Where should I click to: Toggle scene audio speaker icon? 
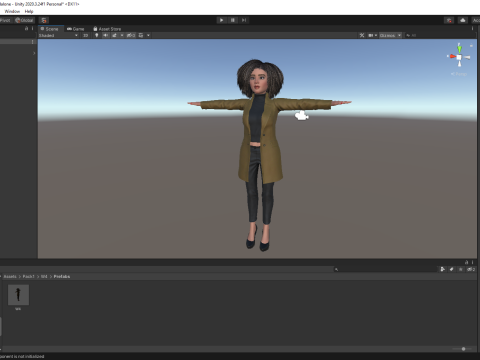[x=106, y=35]
